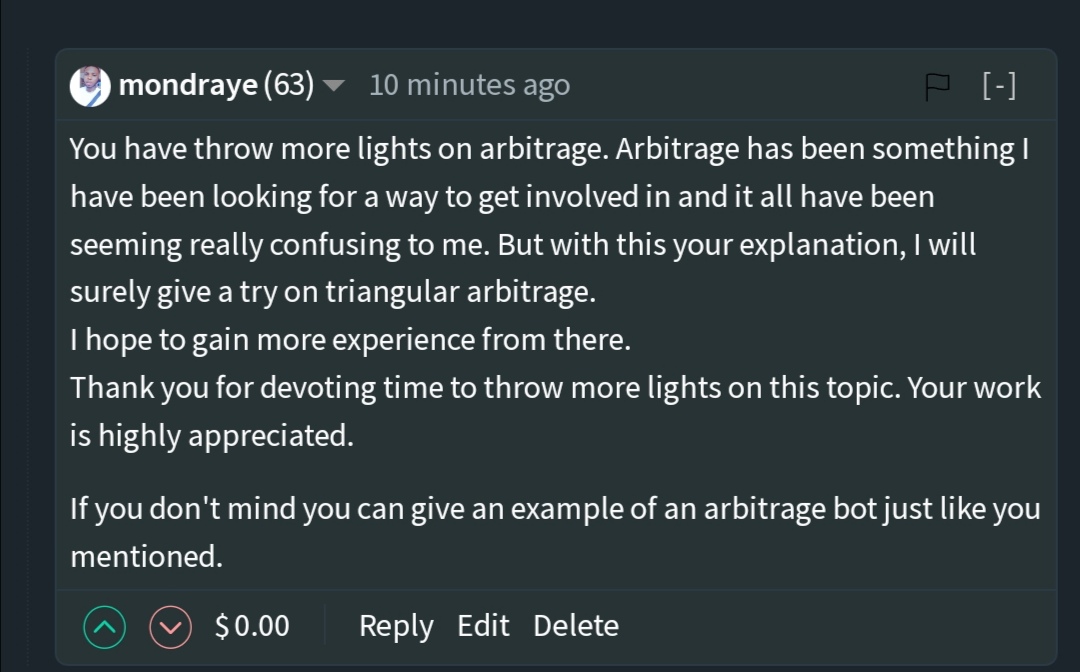Flag this comment with the flag icon
The image size is (1080, 672).
coord(937,87)
